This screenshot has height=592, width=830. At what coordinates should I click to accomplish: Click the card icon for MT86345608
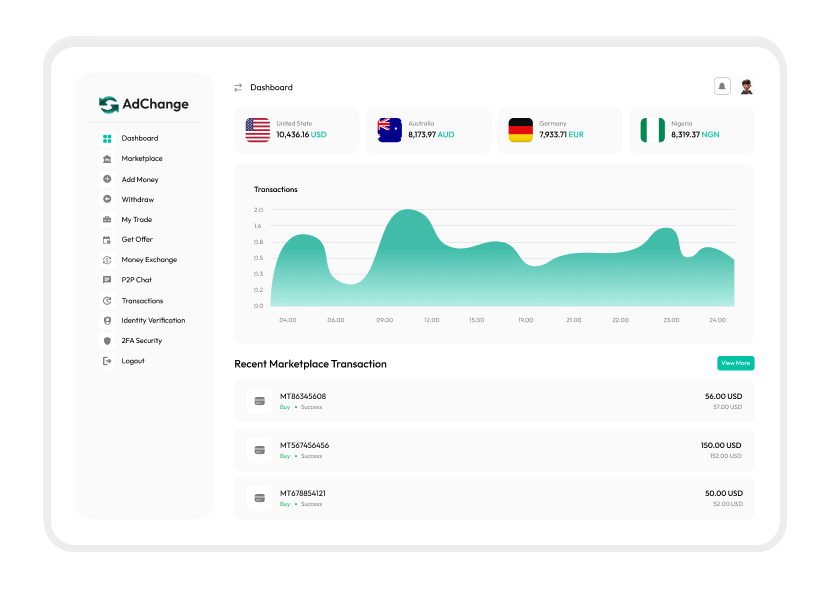[259, 401]
